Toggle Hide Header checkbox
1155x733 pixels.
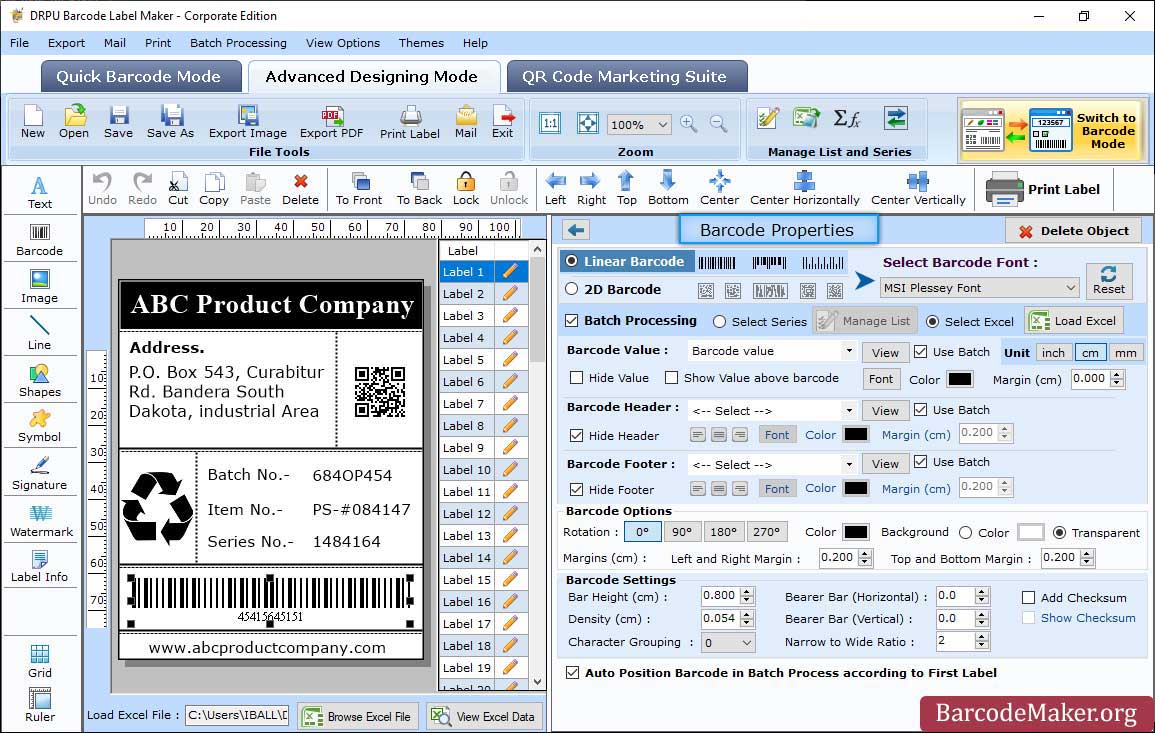tap(577, 435)
